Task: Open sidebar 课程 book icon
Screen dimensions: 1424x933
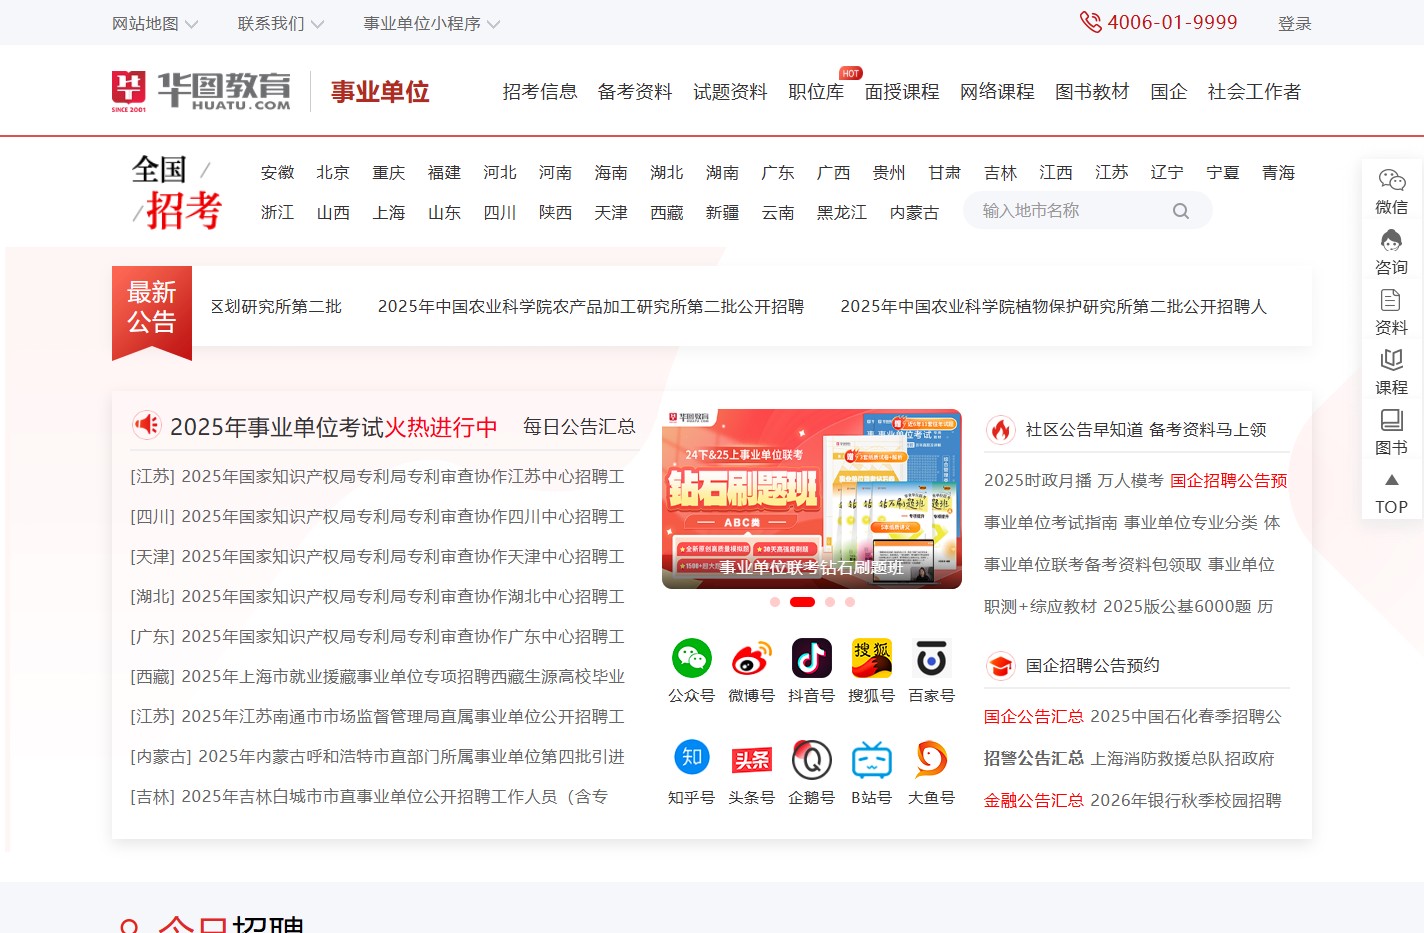Action: (x=1391, y=360)
